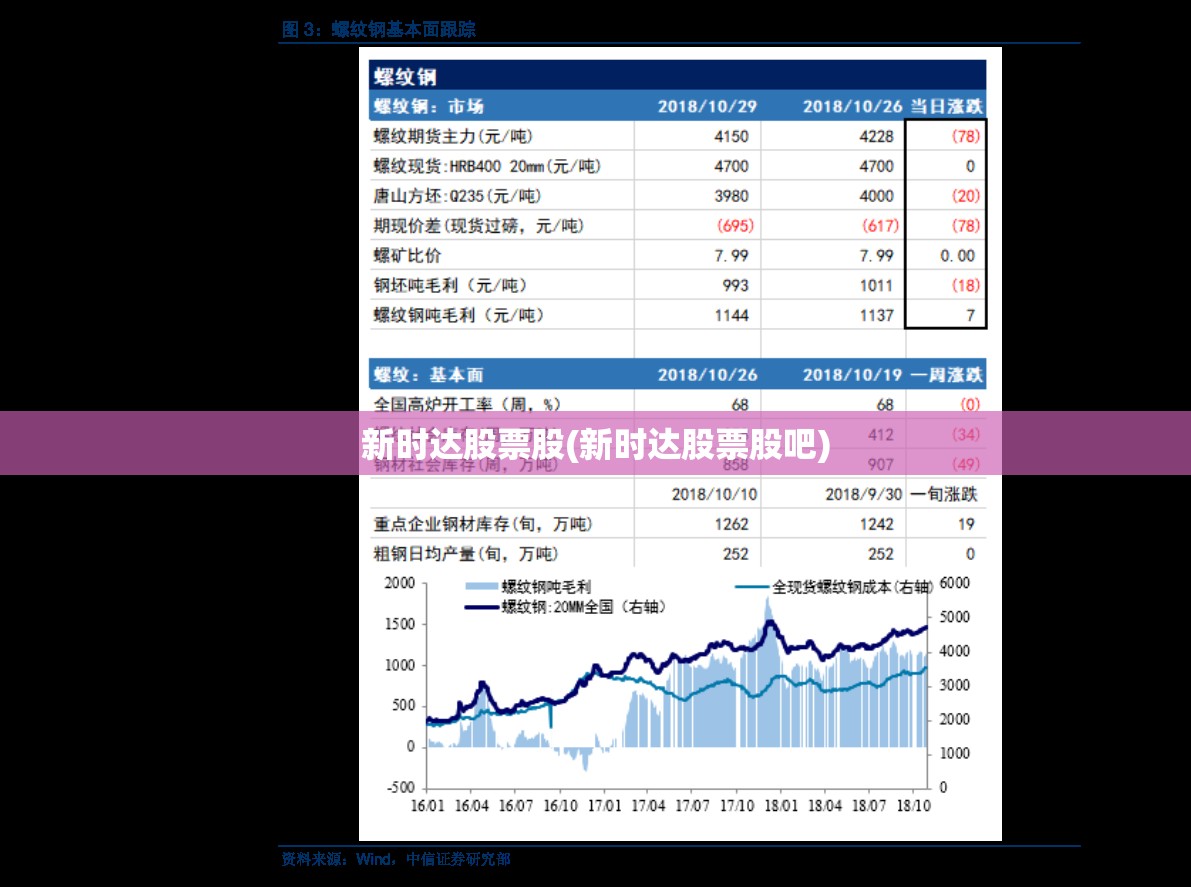Click the 17/07 x-axis date label
This screenshot has height=887, width=1191.
coord(692,806)
